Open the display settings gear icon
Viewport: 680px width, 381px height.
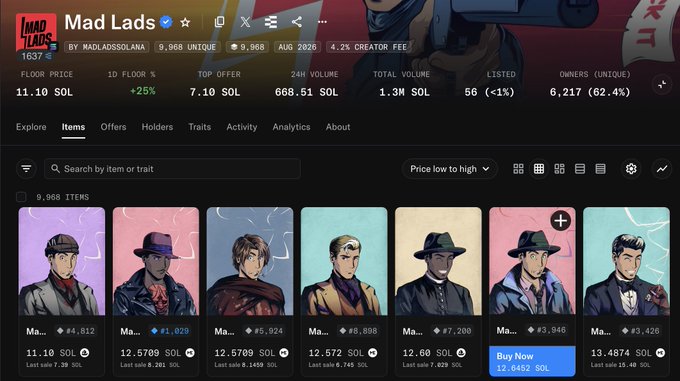631,169
